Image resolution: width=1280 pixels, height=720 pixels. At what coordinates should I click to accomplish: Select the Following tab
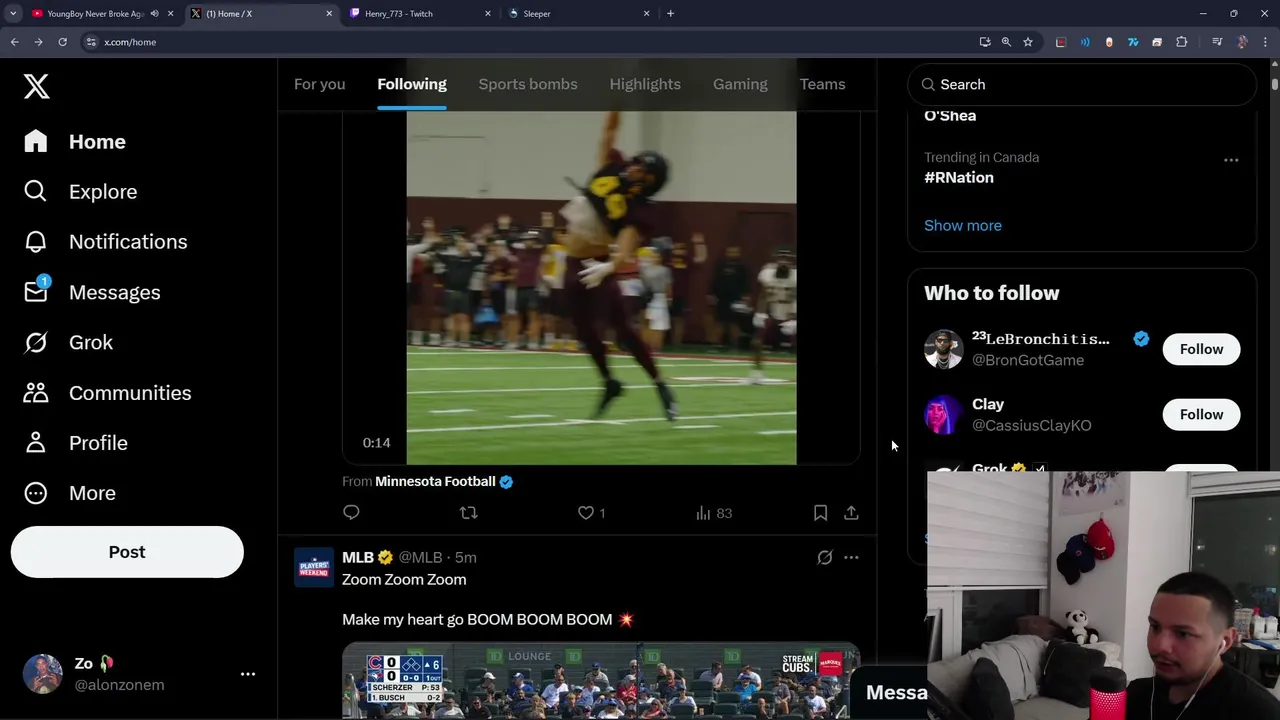pyautogui.click(x=412, y=84)
